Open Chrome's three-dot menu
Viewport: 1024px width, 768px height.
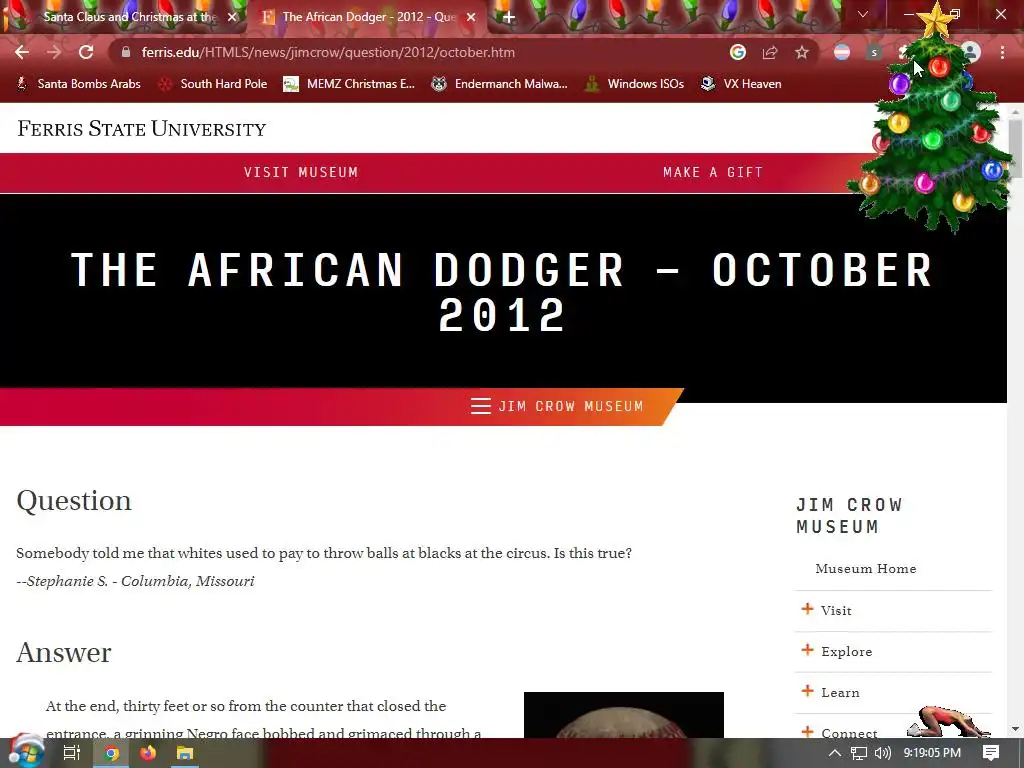click(x=1002, y=52)
